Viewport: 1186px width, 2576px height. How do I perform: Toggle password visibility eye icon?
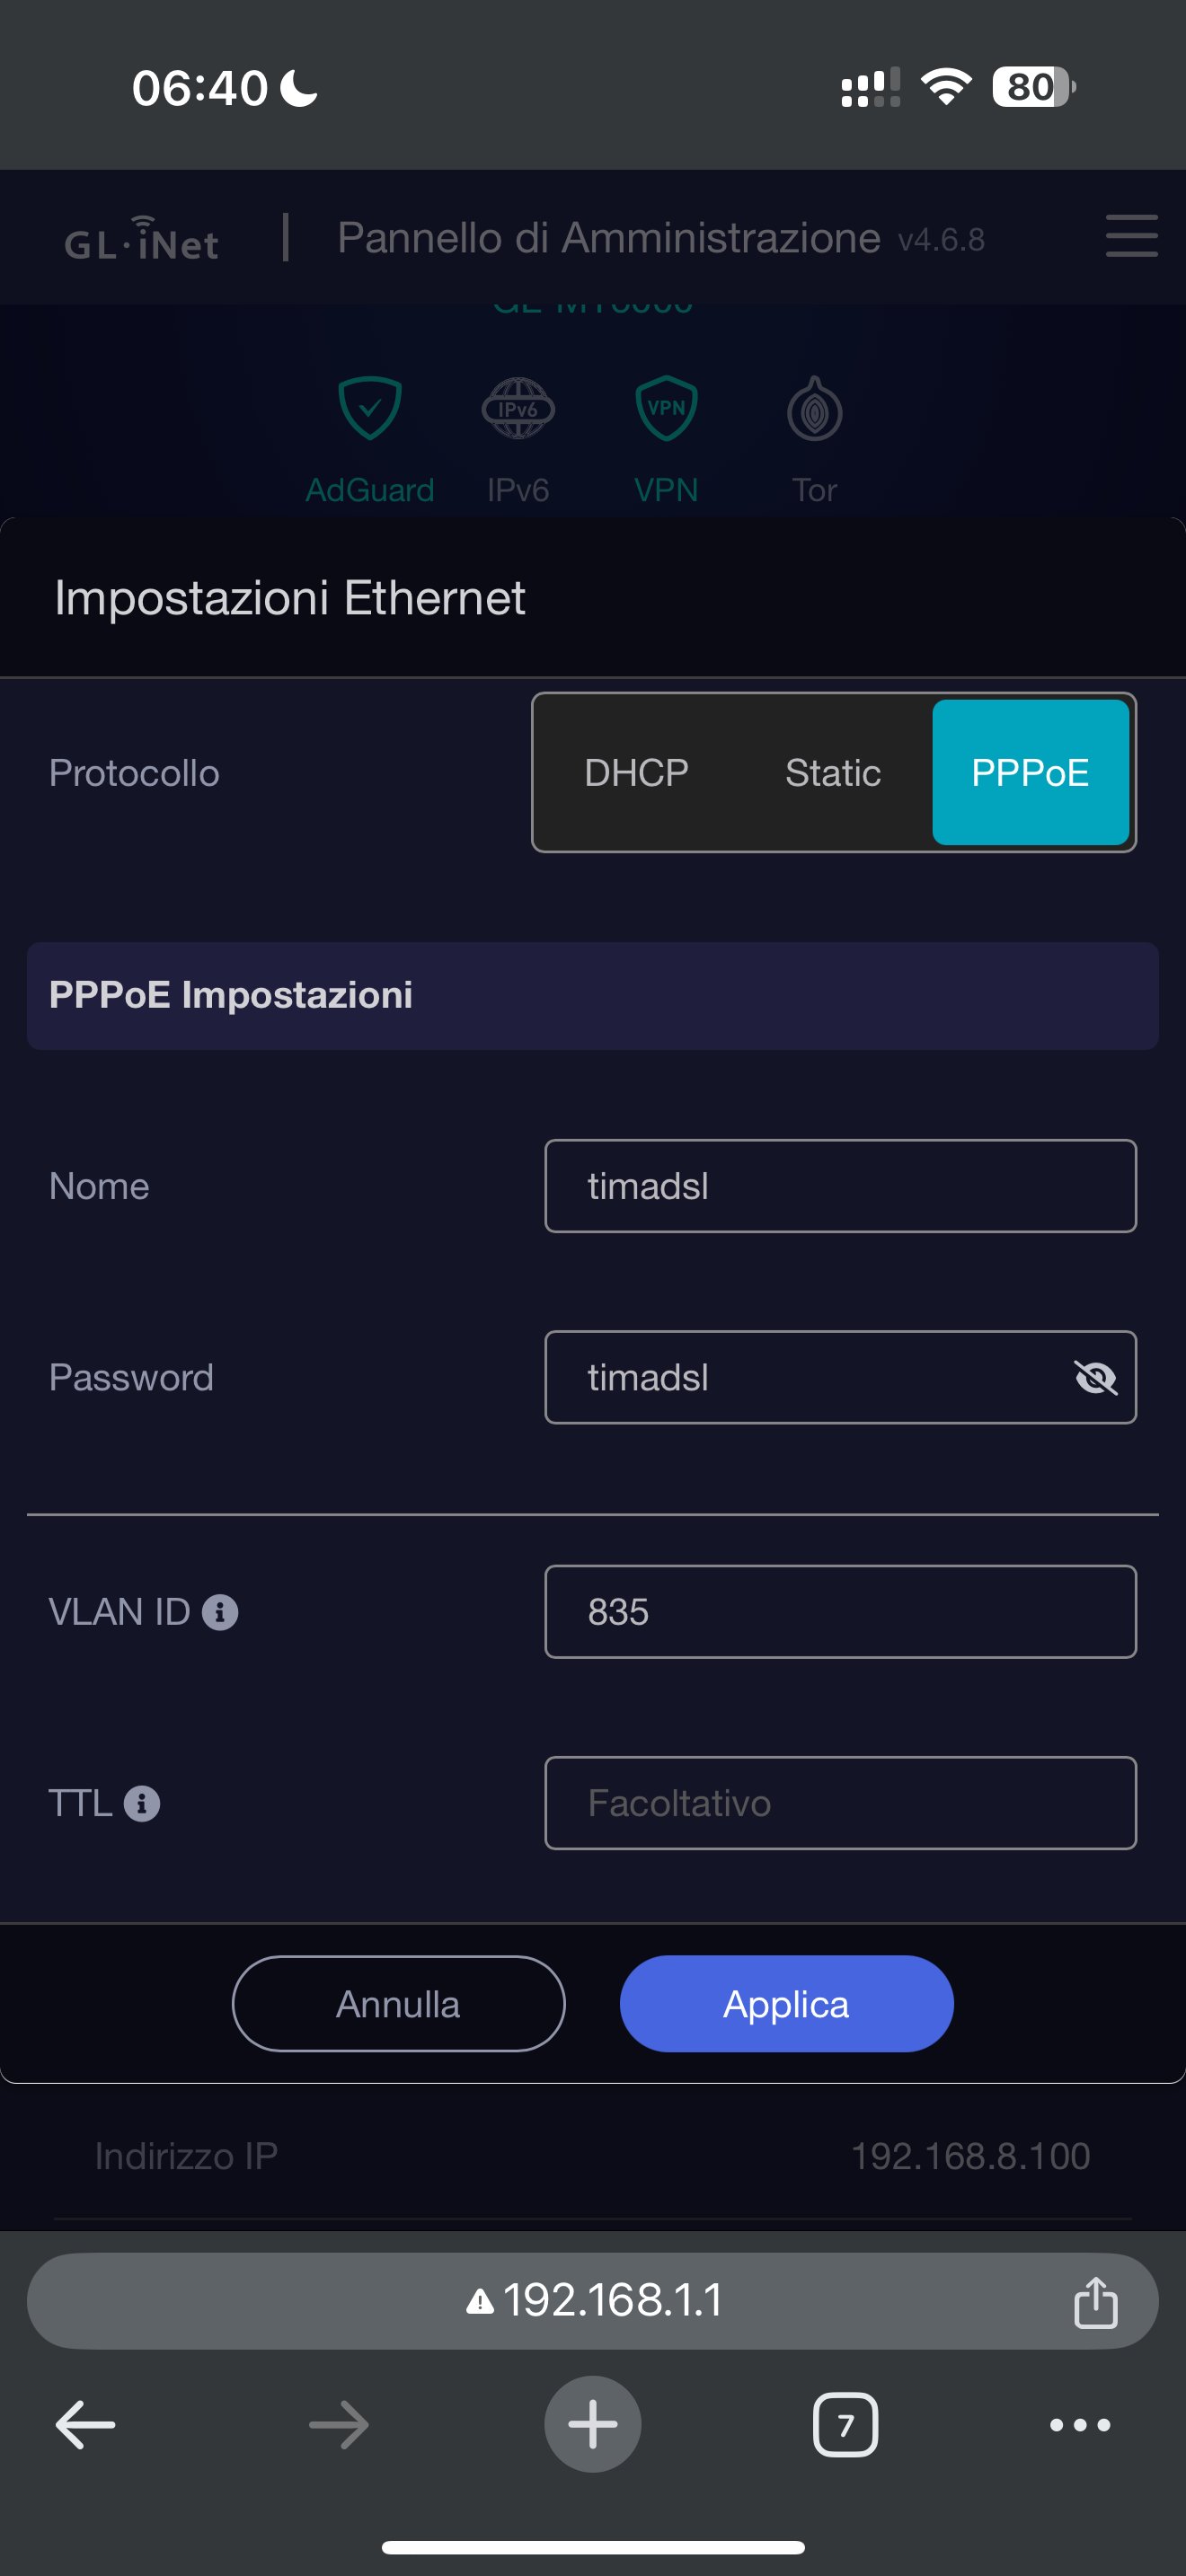click(1095, 1378)
